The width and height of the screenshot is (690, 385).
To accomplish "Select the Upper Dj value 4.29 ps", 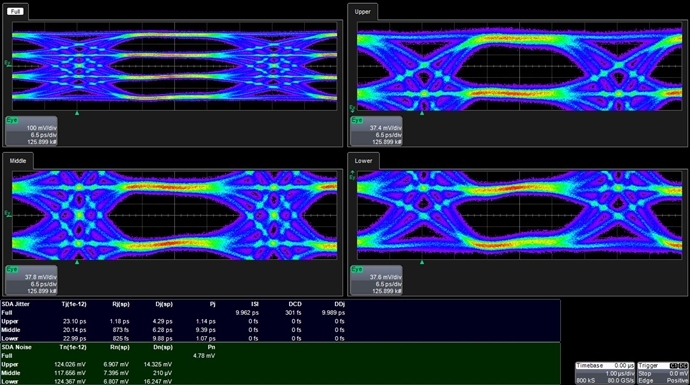I will click(162, 322).
